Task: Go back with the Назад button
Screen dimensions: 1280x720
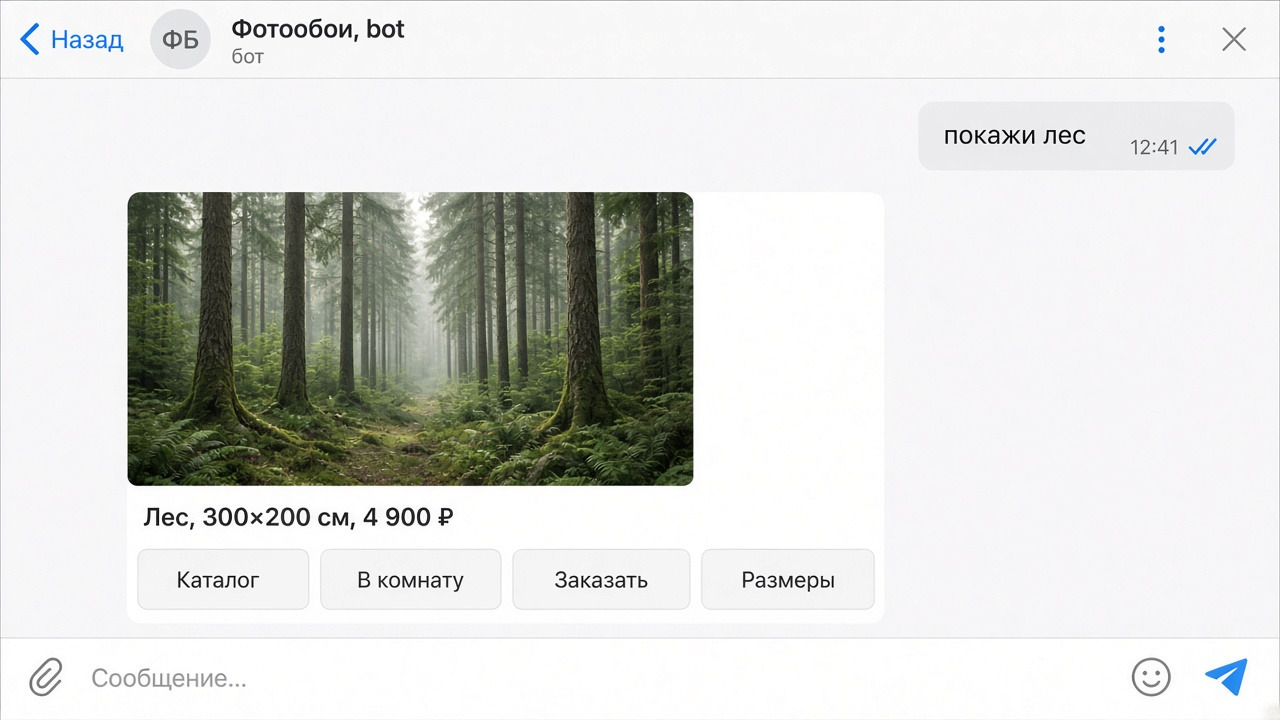Action: (71, 40)
